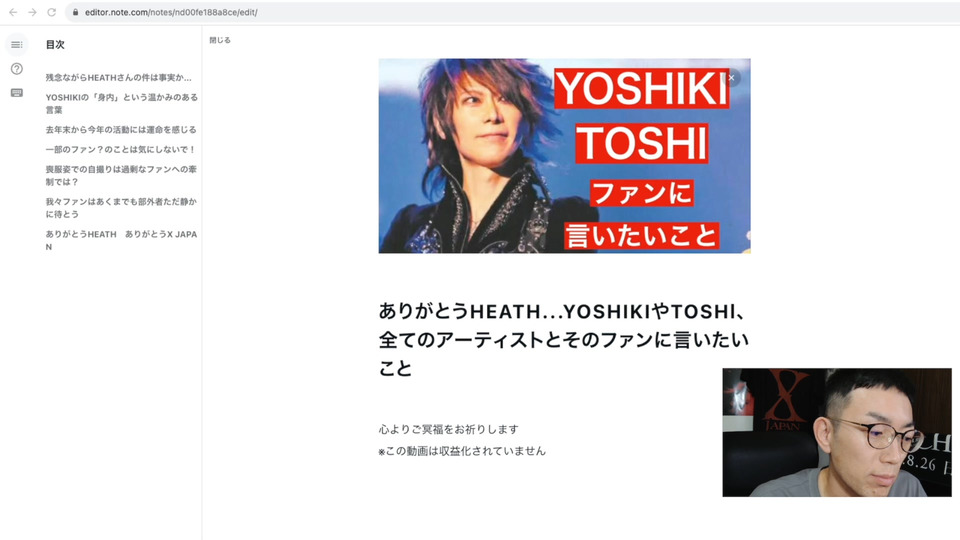Click the 目次 heading
The height and width of the screenshot is (540, 960).
[55, 45]
